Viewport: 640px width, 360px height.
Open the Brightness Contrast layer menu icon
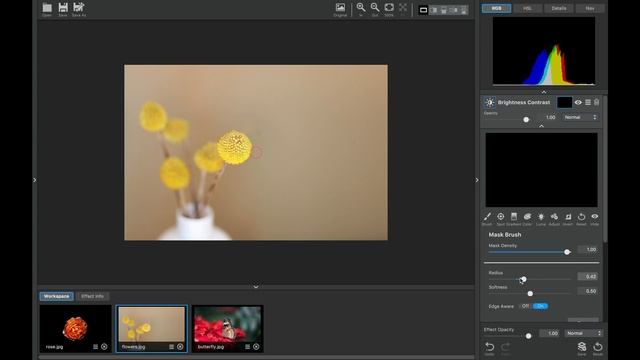coord(588,102)
